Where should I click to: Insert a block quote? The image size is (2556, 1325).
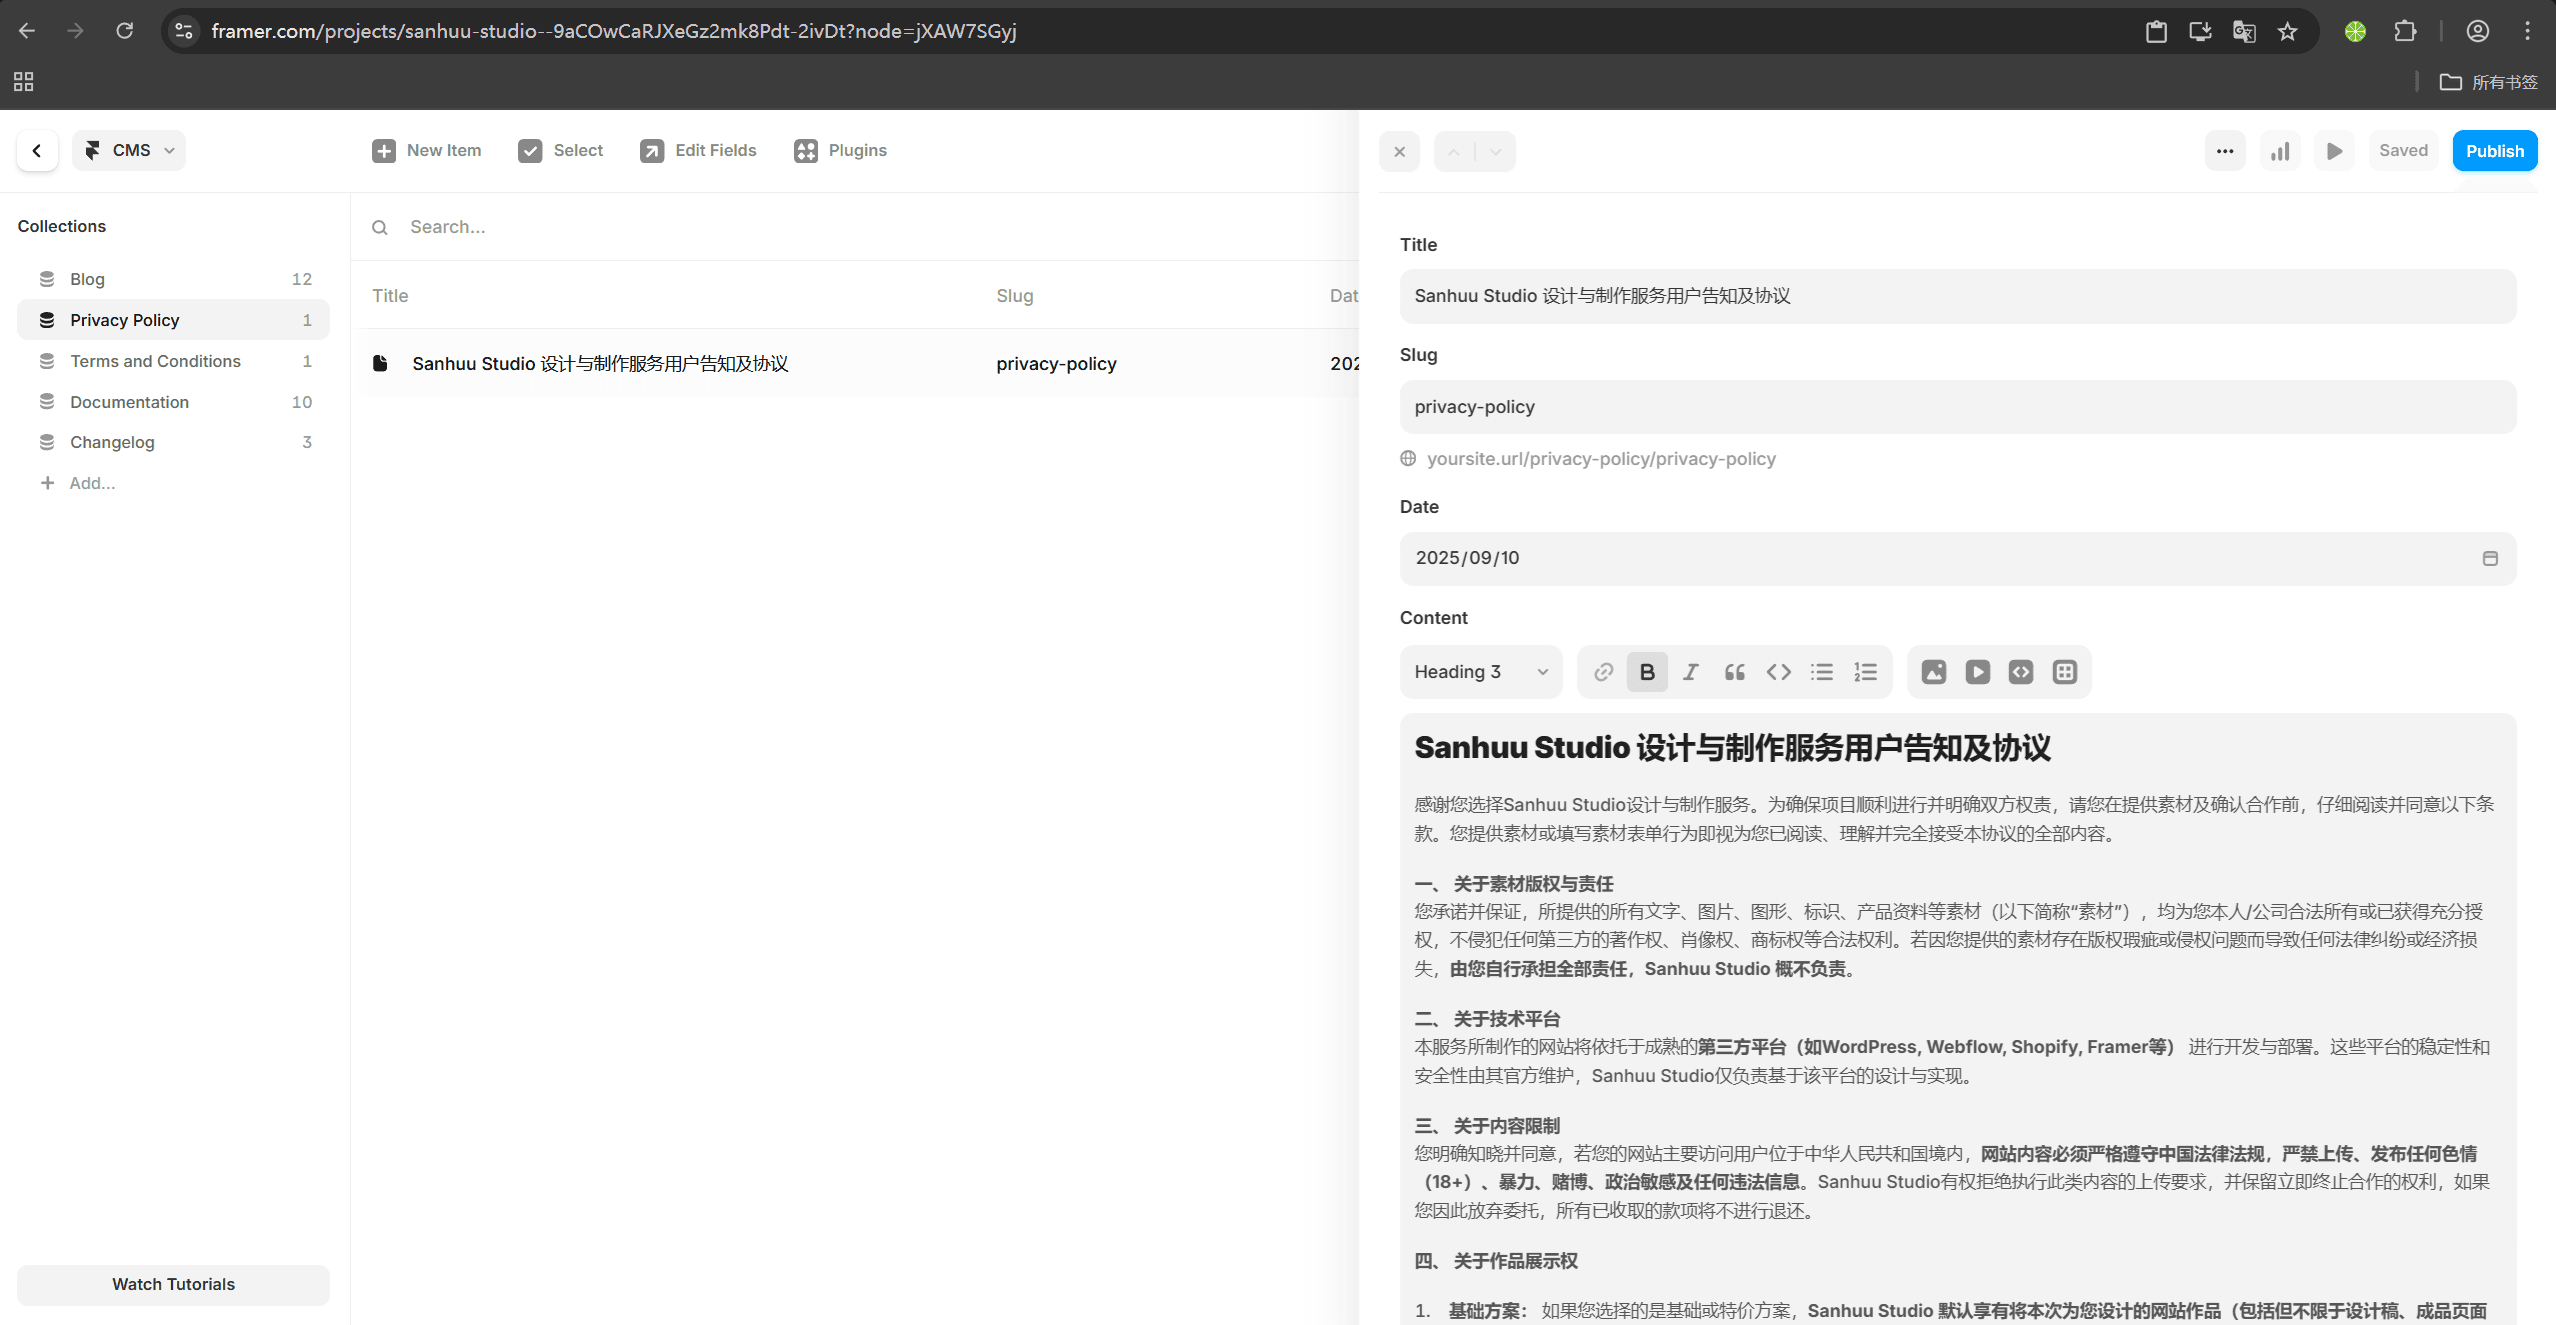coord(1734,672)
